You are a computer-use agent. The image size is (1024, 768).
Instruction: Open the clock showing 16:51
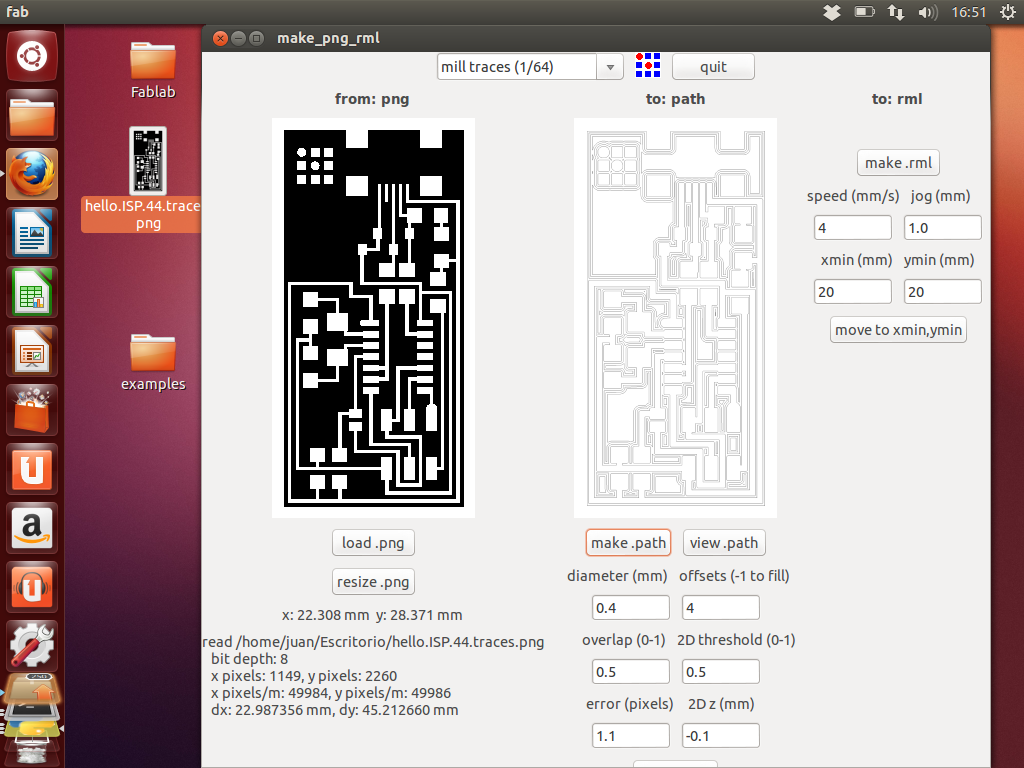click(968, 12)
